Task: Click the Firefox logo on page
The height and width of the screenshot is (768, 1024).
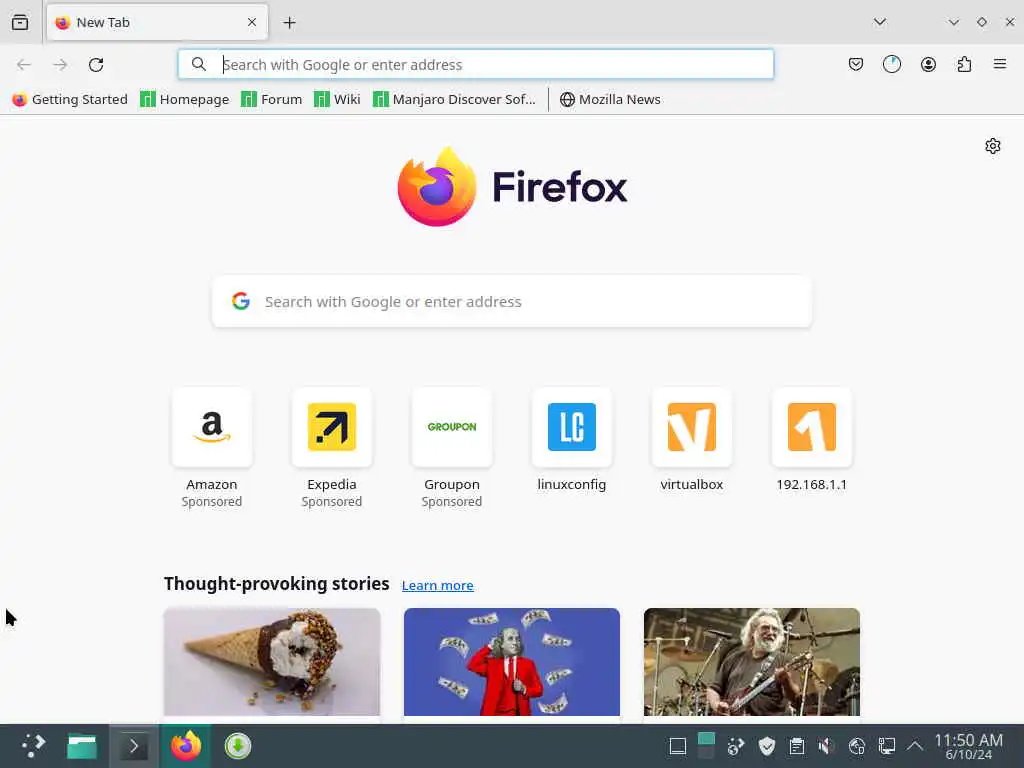Action: point(512,187)
